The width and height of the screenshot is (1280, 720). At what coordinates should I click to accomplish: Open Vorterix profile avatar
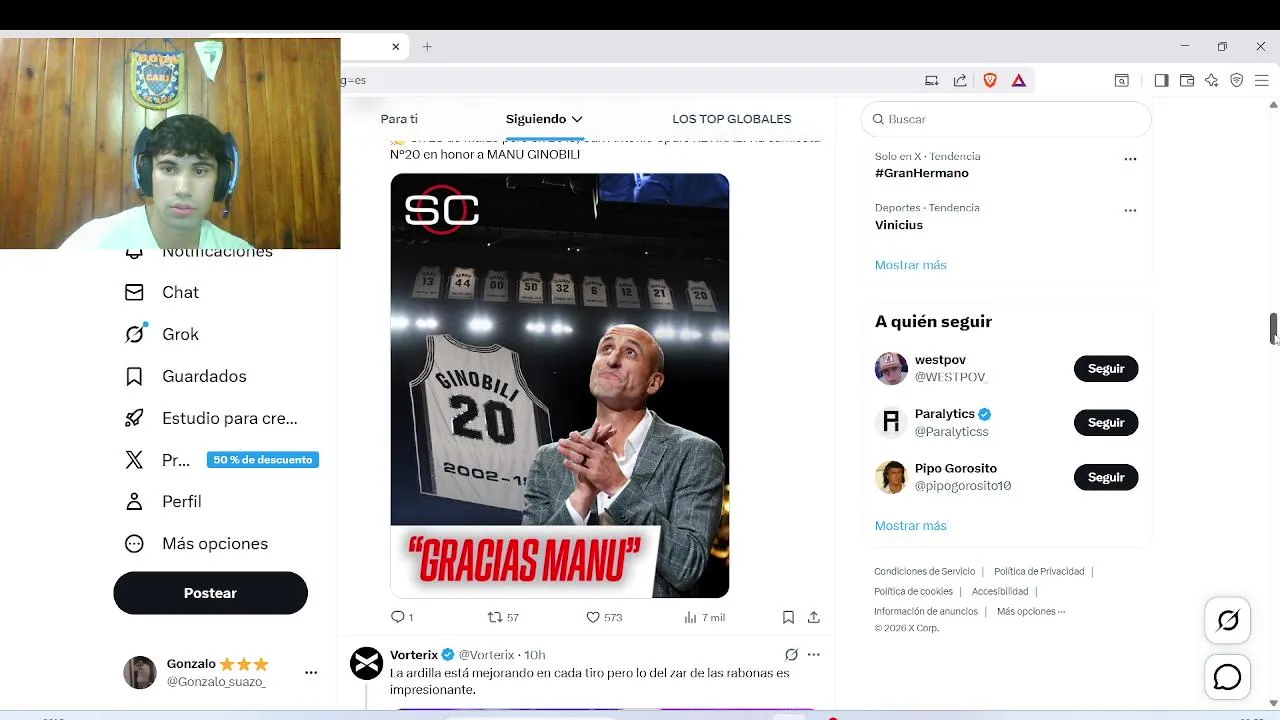pos(367,664)
